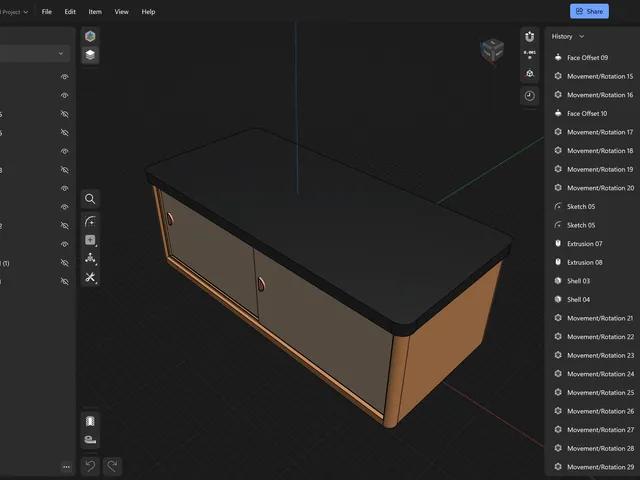Click the axis orientation icon below grid value

[x=530, y=73]
